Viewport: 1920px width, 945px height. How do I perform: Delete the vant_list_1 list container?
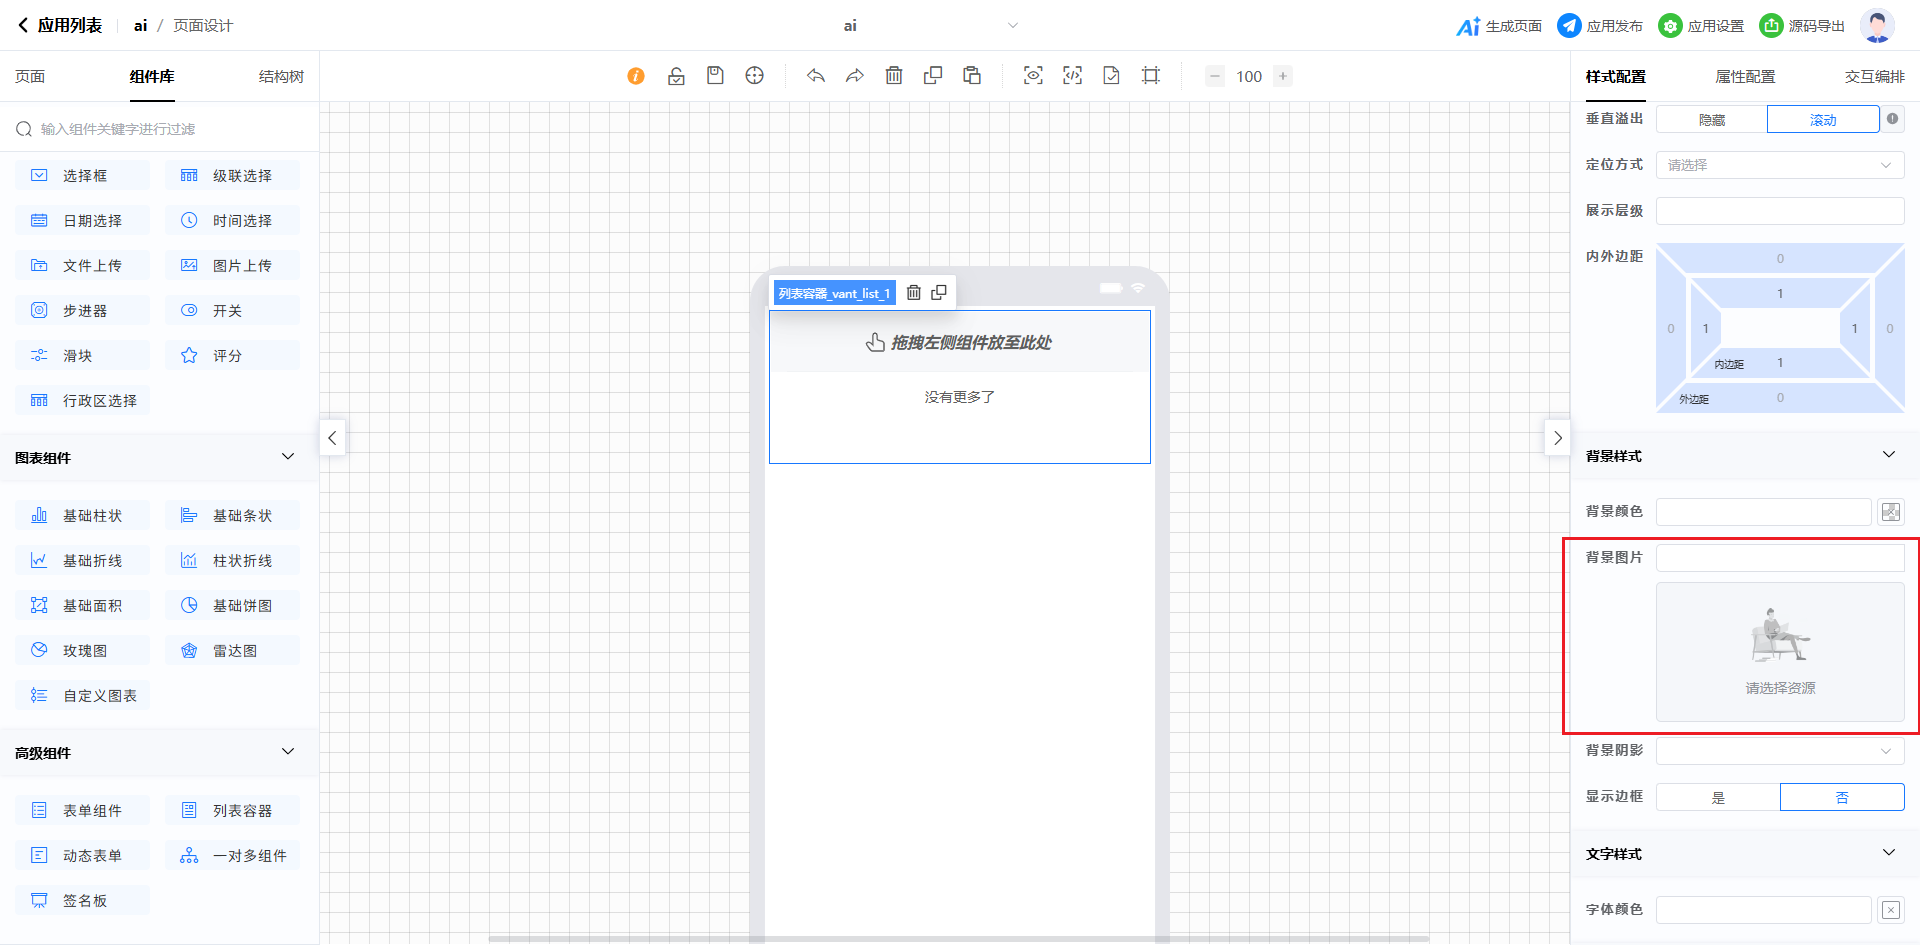(913, 293)
